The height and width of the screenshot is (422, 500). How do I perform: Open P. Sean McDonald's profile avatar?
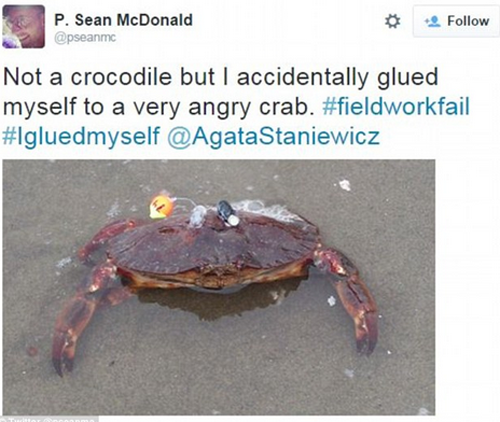[23, 27]
